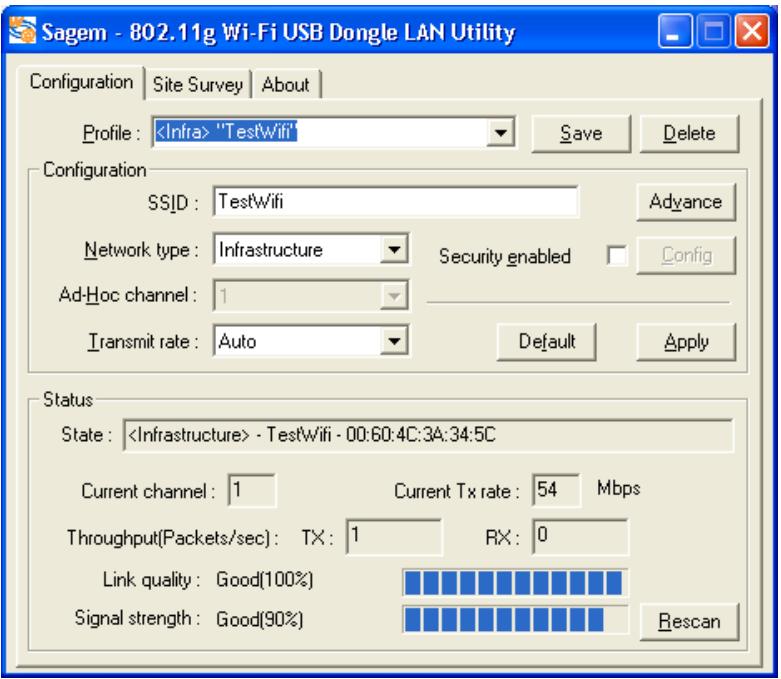Click the Sagem application icon in title bar
This screenshot has width=781, height=679.
pyautogui.click(x=23, y=31)
